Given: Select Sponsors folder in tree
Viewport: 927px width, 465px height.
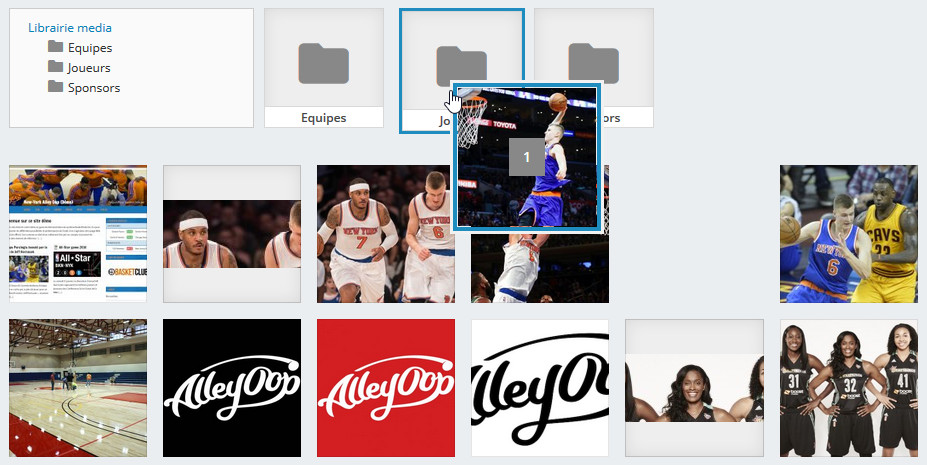Looking at the screenshot, I should click(94, 88).
